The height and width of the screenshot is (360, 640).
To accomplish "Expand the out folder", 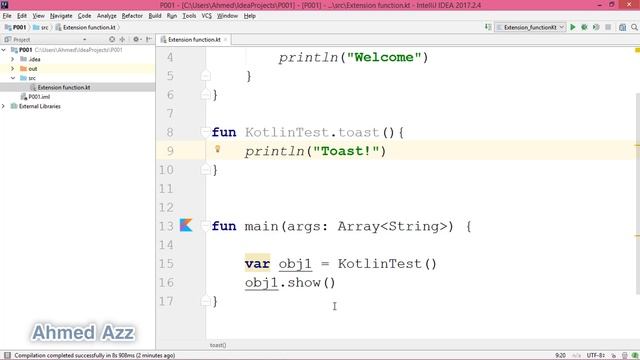I will [x=13, y=69].
